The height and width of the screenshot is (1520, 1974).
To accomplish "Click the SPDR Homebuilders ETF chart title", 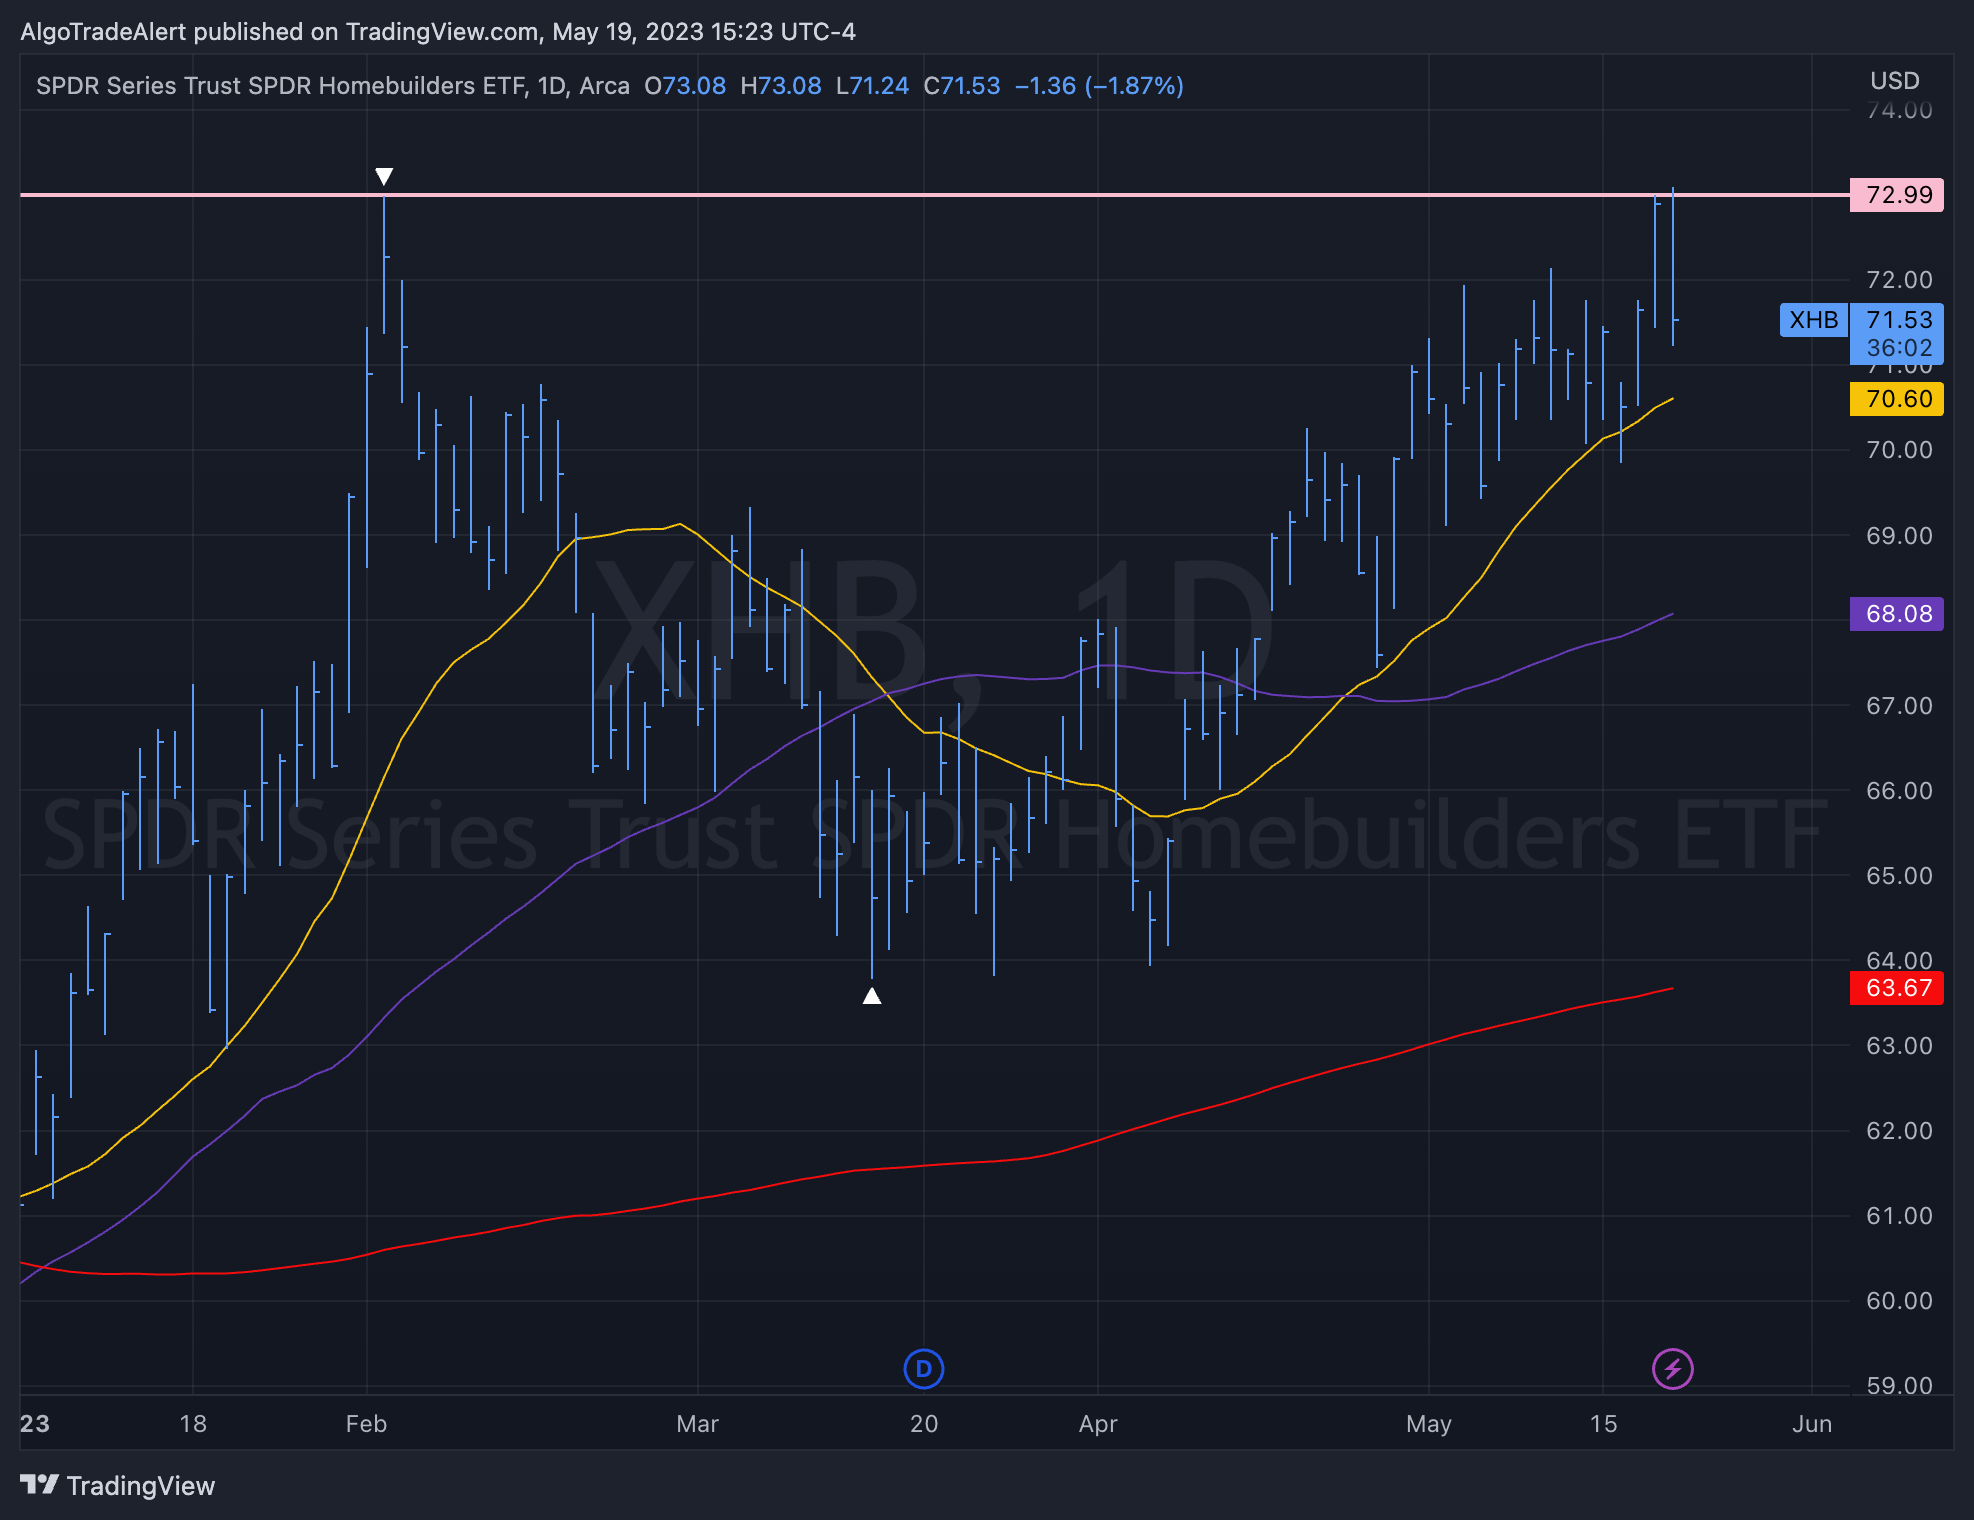I will (333, 86).
